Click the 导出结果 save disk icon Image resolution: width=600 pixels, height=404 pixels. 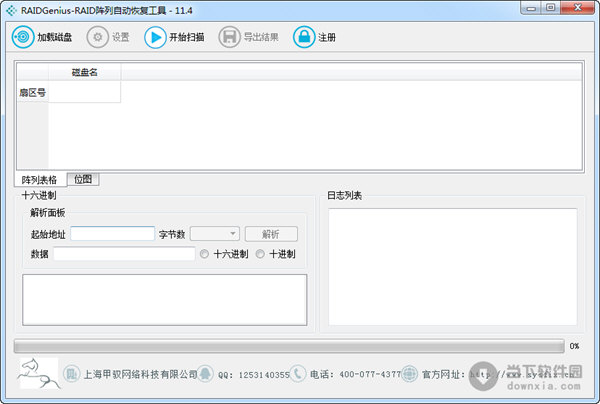click(229, 37)
